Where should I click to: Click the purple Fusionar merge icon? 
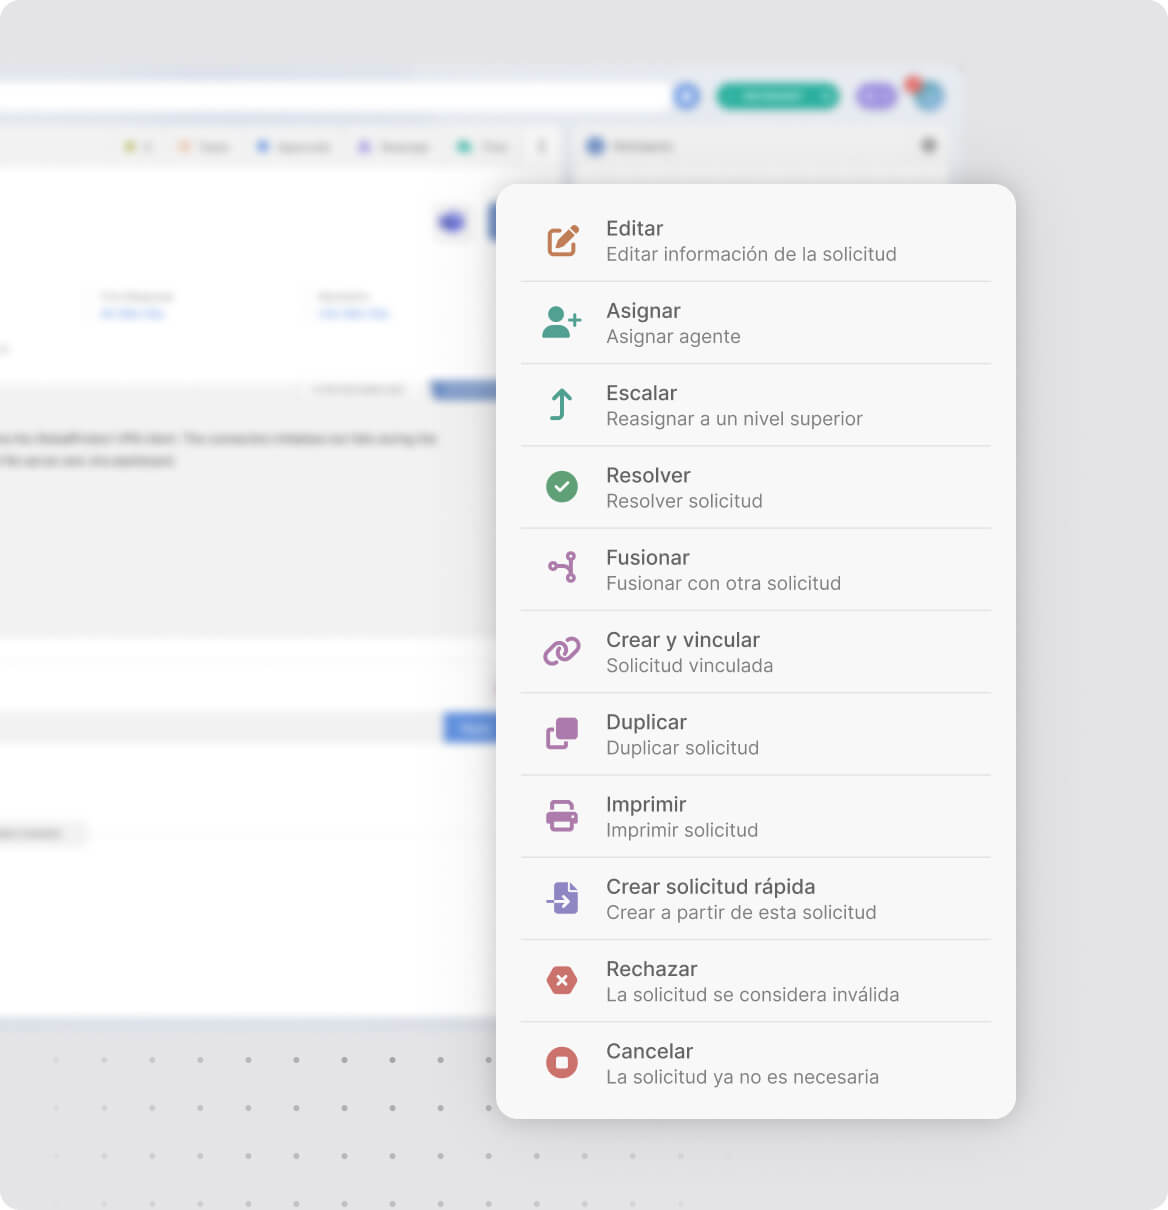click(561, 569)
